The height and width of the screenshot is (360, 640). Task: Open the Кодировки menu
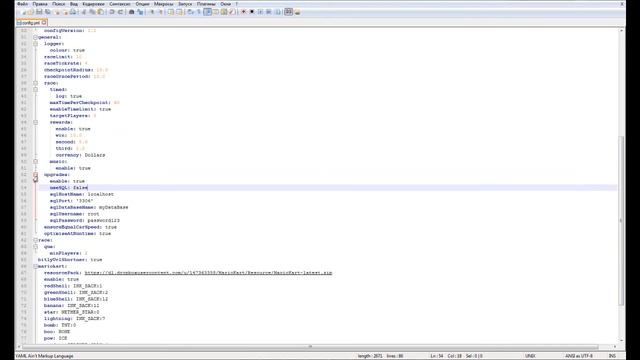click(93, 4)
